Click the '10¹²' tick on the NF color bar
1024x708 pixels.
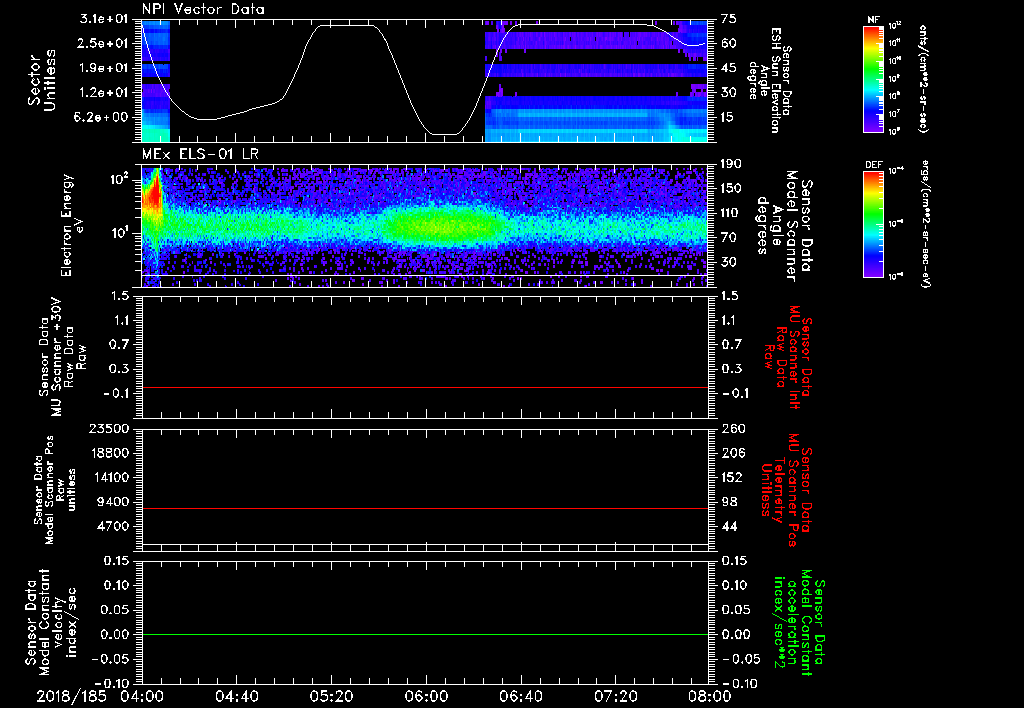pyautogui.click(x=895, y=26)
